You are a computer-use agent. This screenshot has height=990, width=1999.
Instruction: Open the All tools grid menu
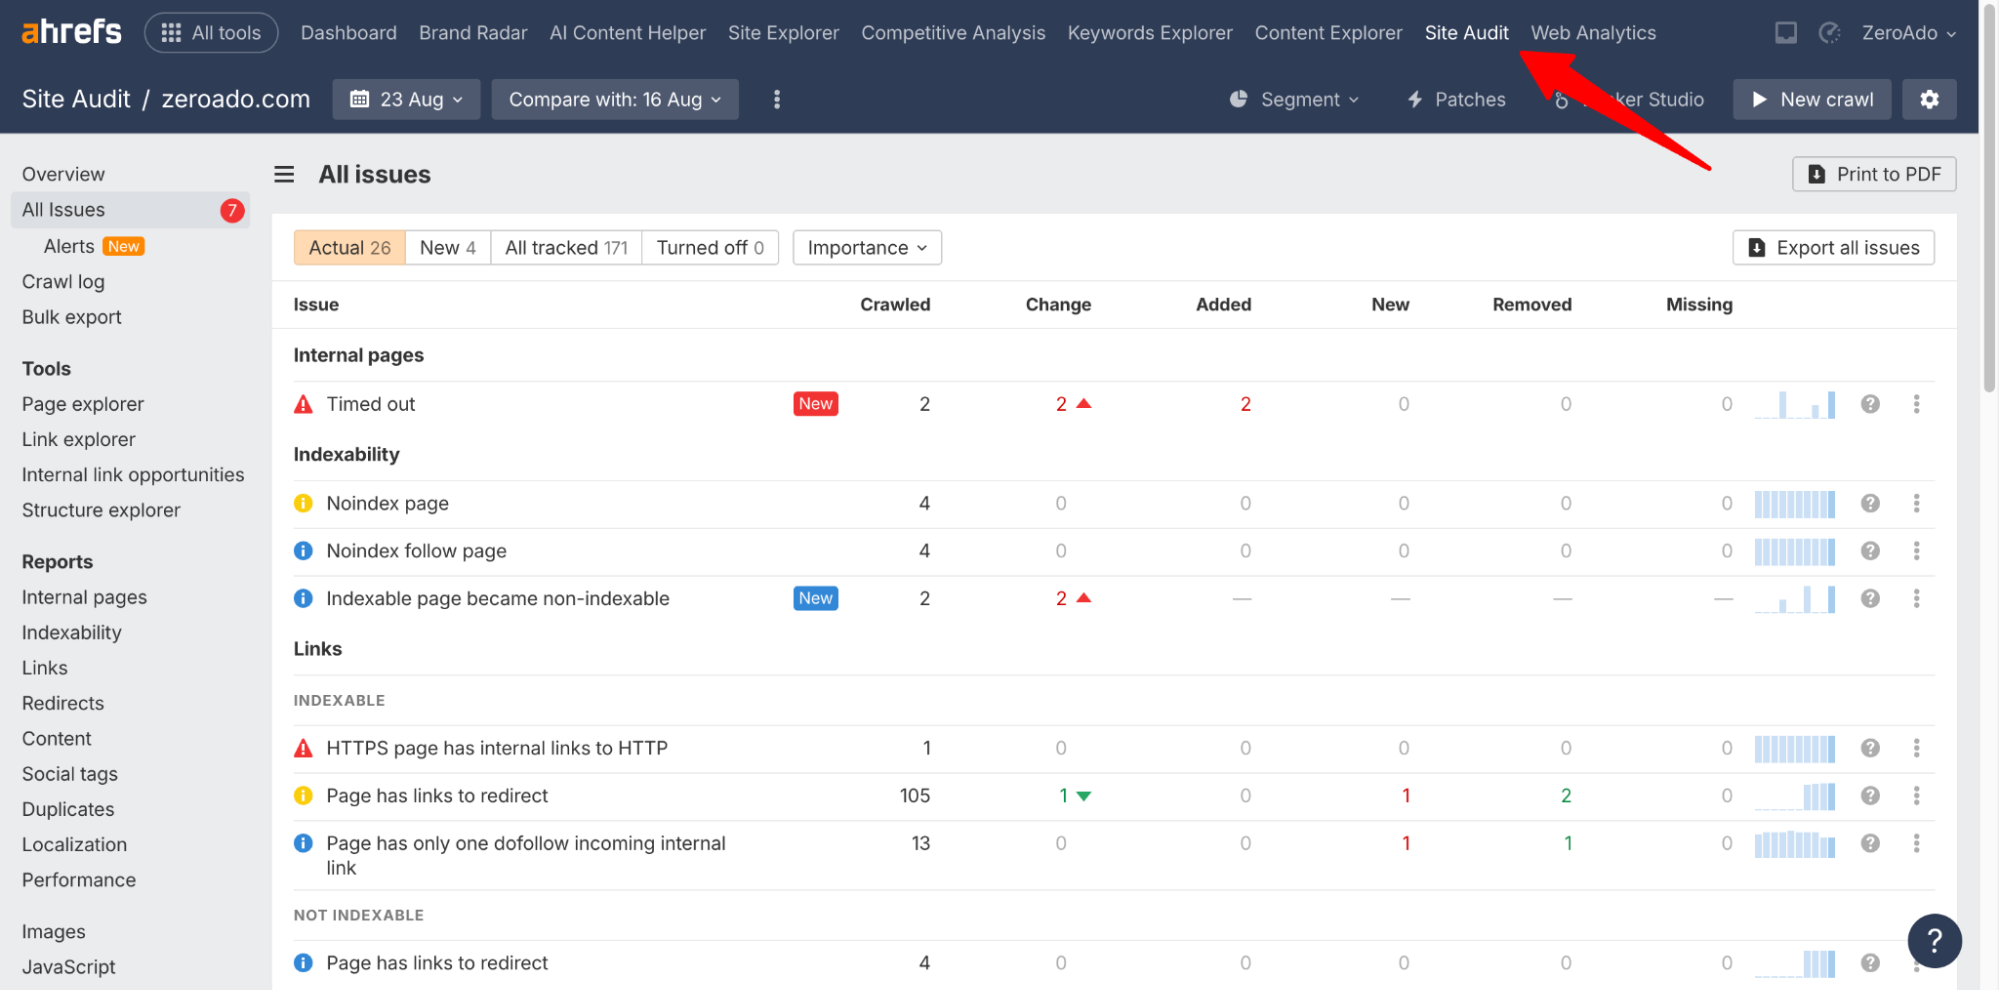211,33
